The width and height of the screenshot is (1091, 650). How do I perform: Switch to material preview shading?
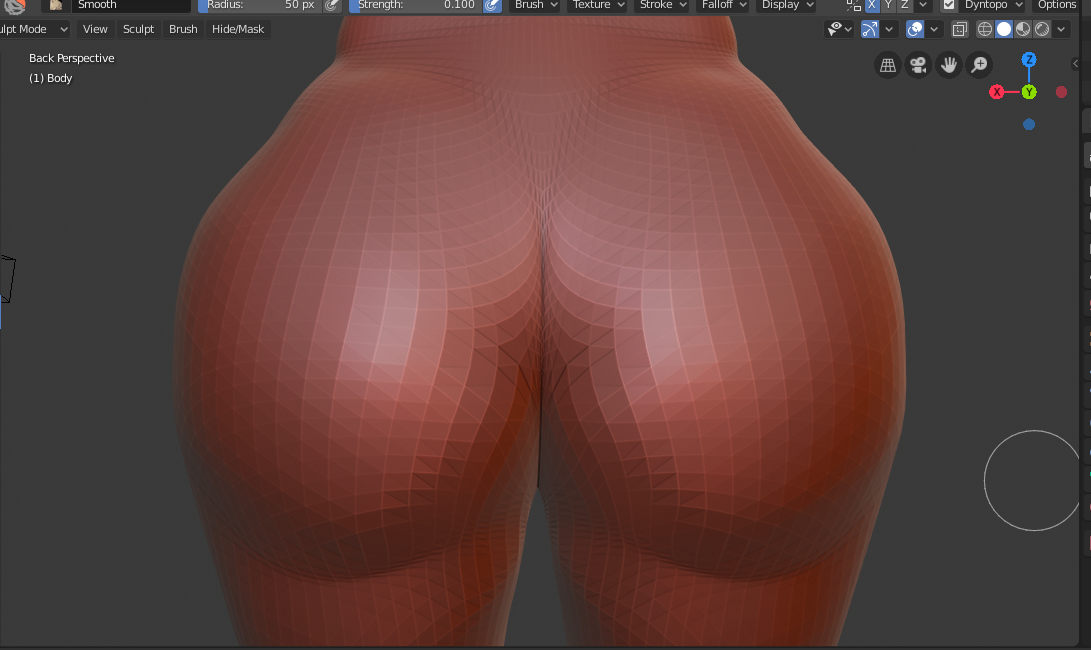[1023, 29]
